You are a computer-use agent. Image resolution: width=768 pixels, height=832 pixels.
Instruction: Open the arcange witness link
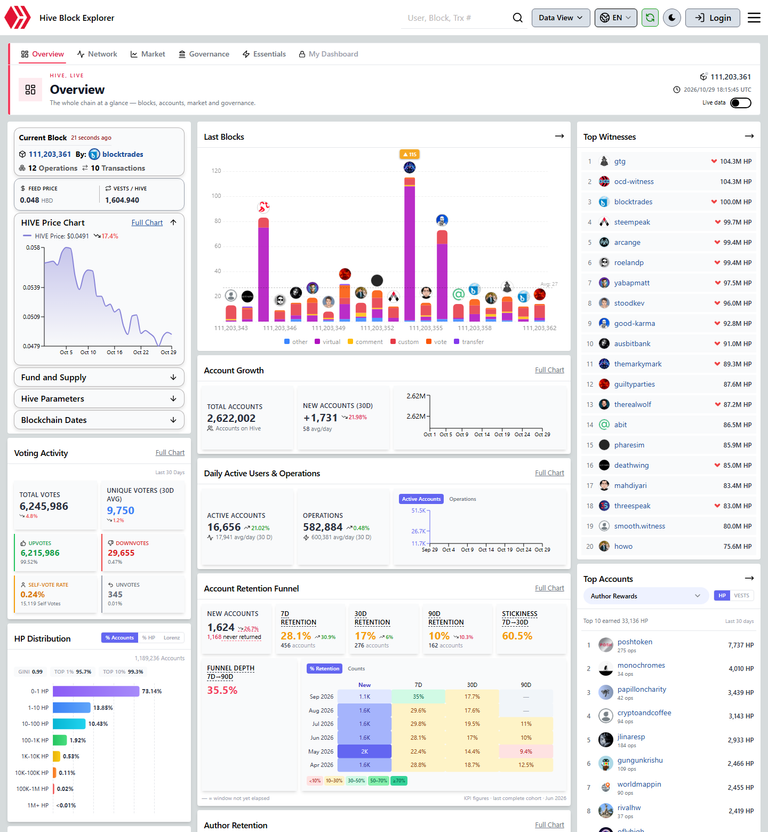tap(627, 242)
